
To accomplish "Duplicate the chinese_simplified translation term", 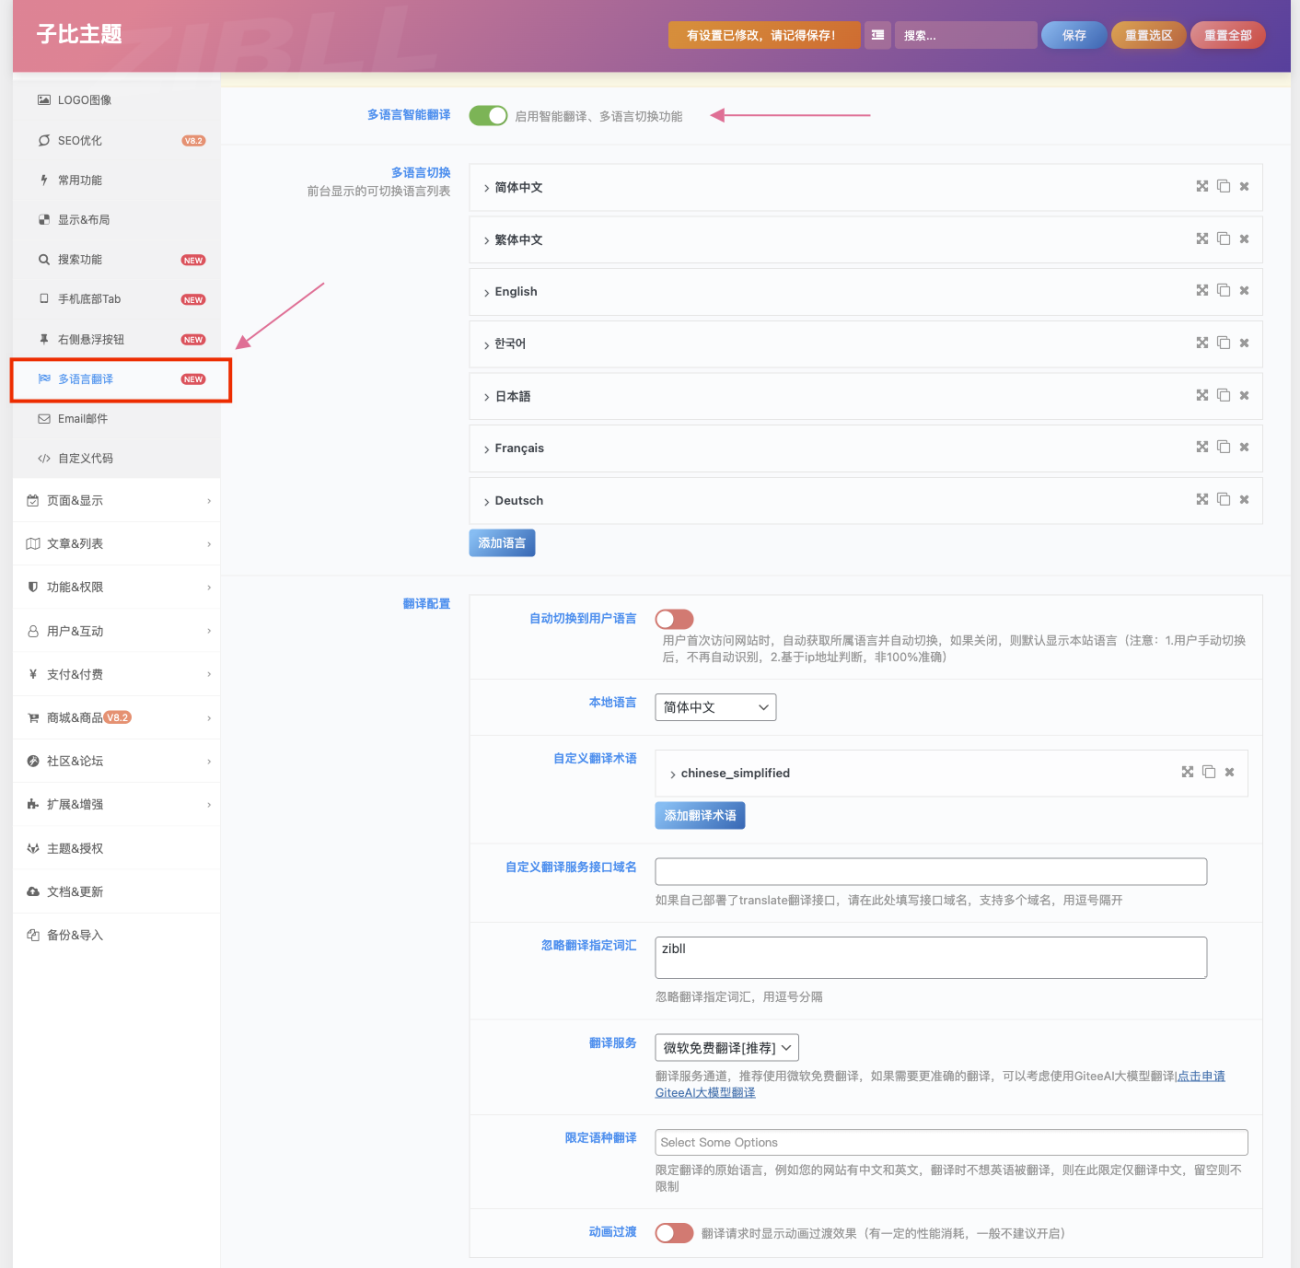I will tap(1210, 772).
